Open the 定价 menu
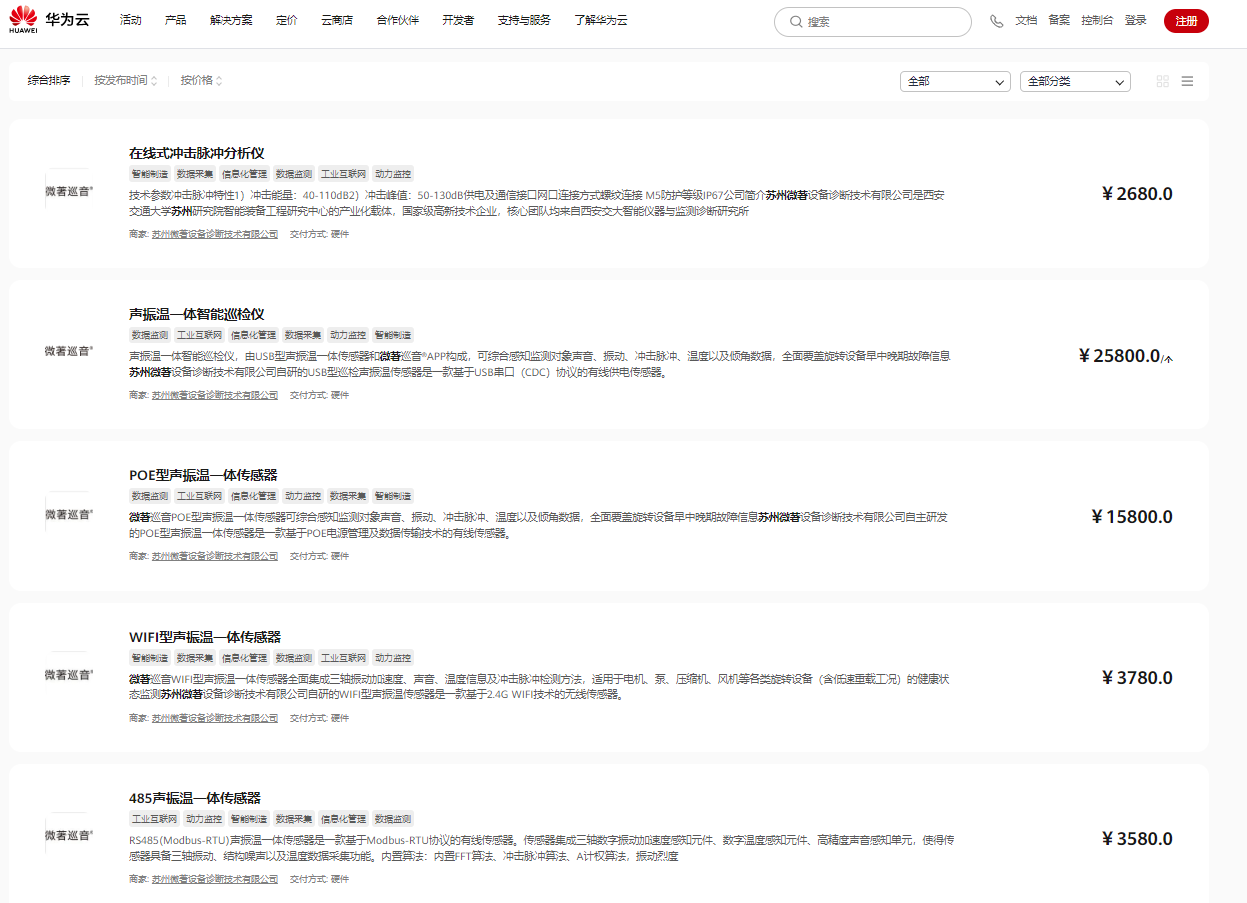1247x903 pixels. coord(287,21)
